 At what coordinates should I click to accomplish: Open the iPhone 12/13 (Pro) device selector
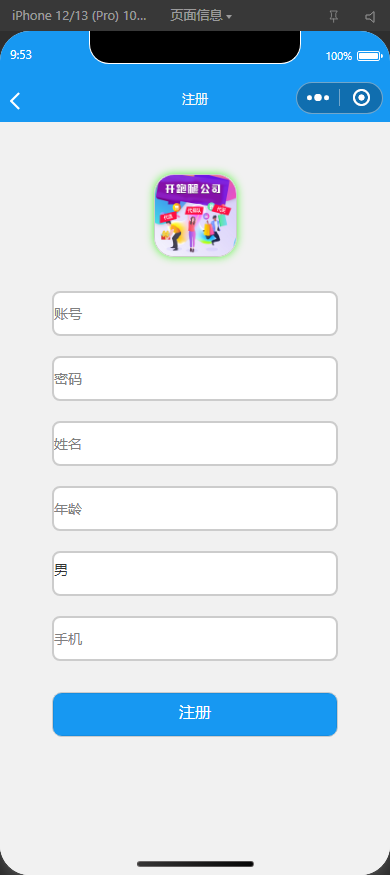pyautogui.click(x=79, y=16)
